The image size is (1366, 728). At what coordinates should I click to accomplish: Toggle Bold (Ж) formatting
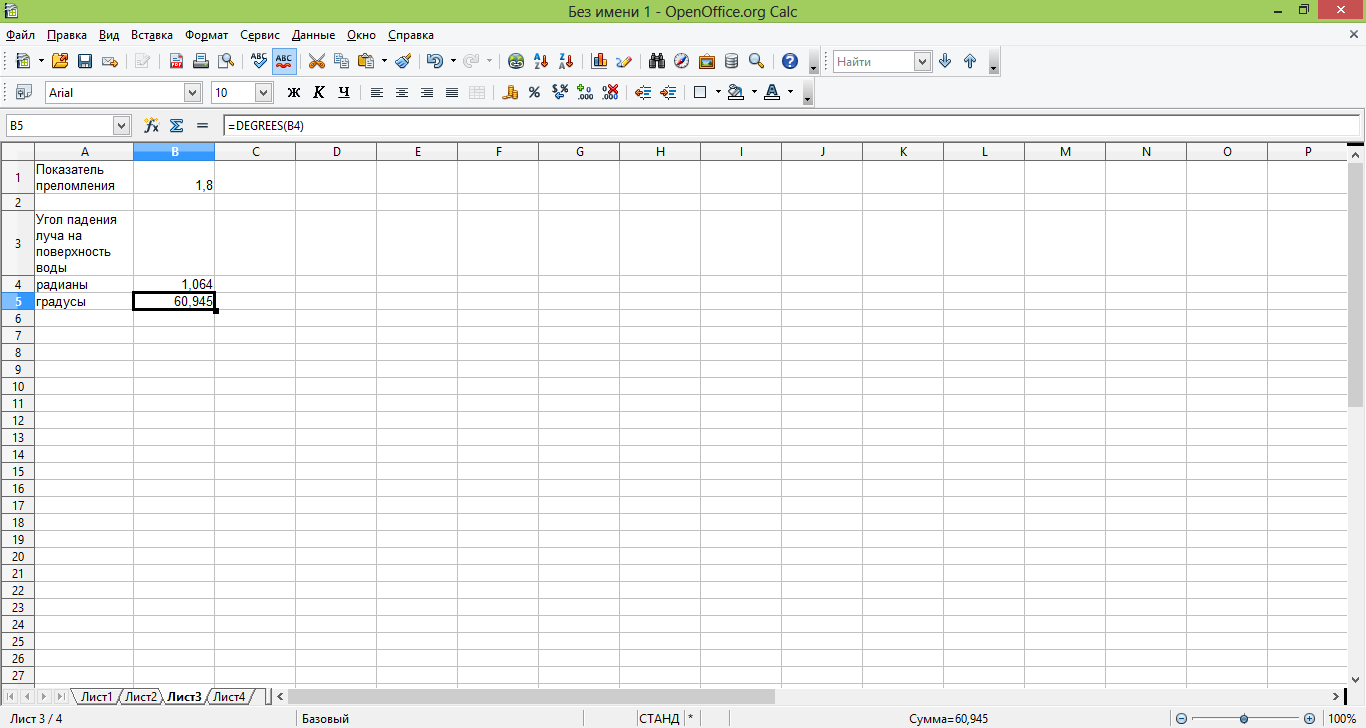click(294, 92)
